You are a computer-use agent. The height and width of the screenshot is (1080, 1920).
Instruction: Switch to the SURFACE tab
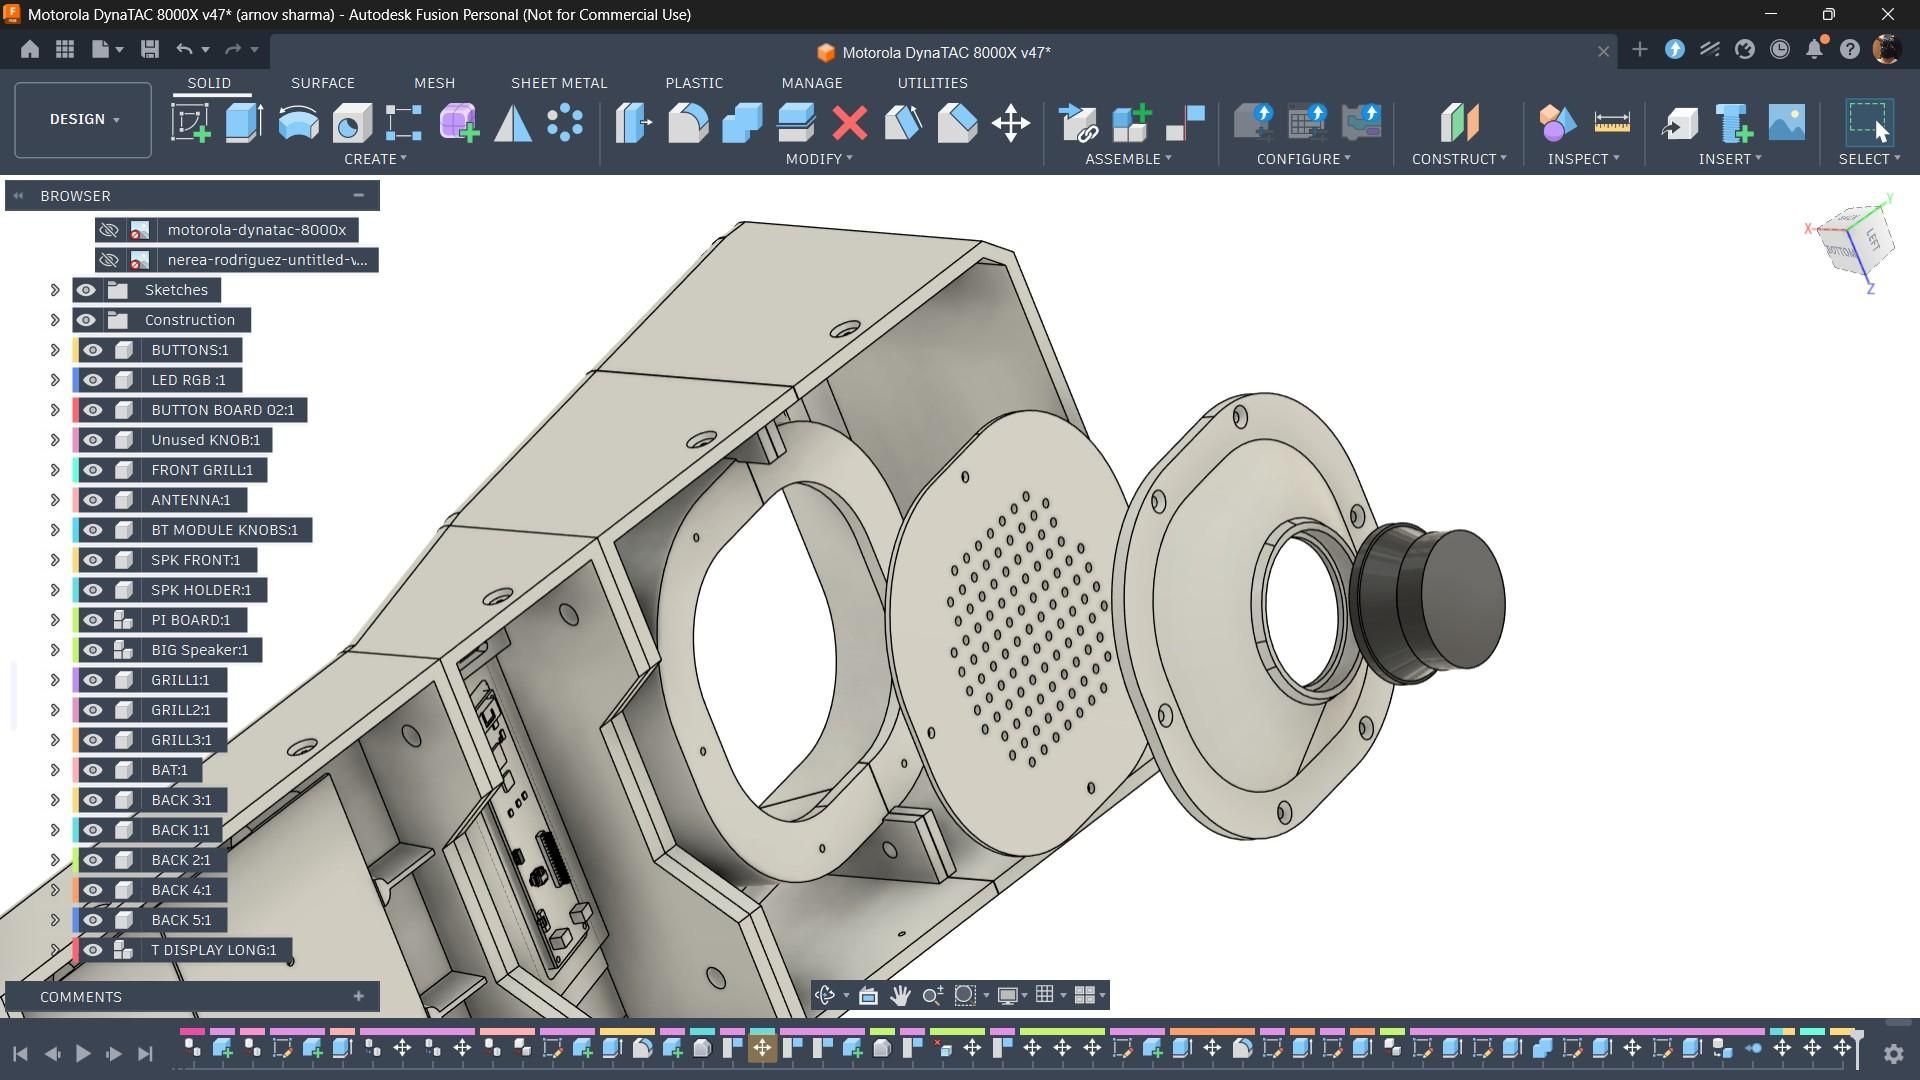[323, 83]
